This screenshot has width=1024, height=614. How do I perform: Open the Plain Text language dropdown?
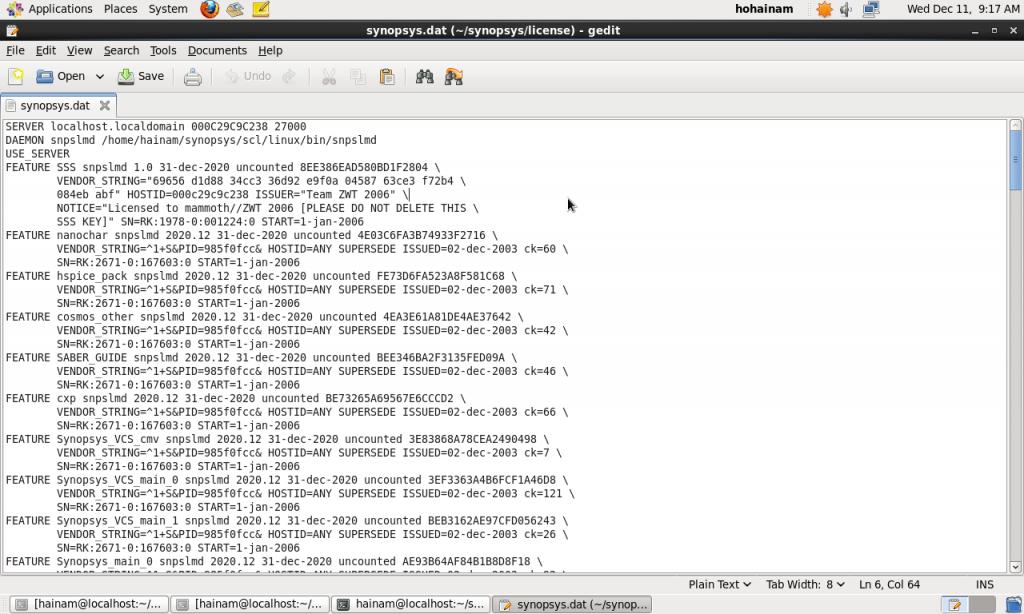(x=719, y=585)
